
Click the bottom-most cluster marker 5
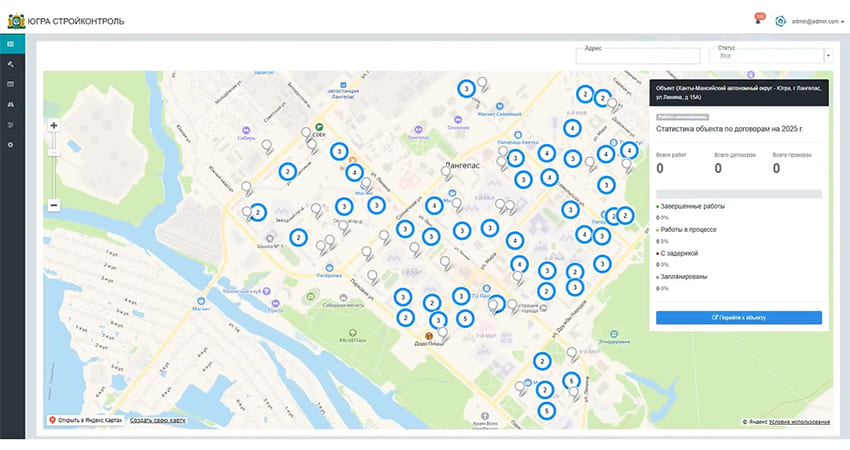point(546,411)
